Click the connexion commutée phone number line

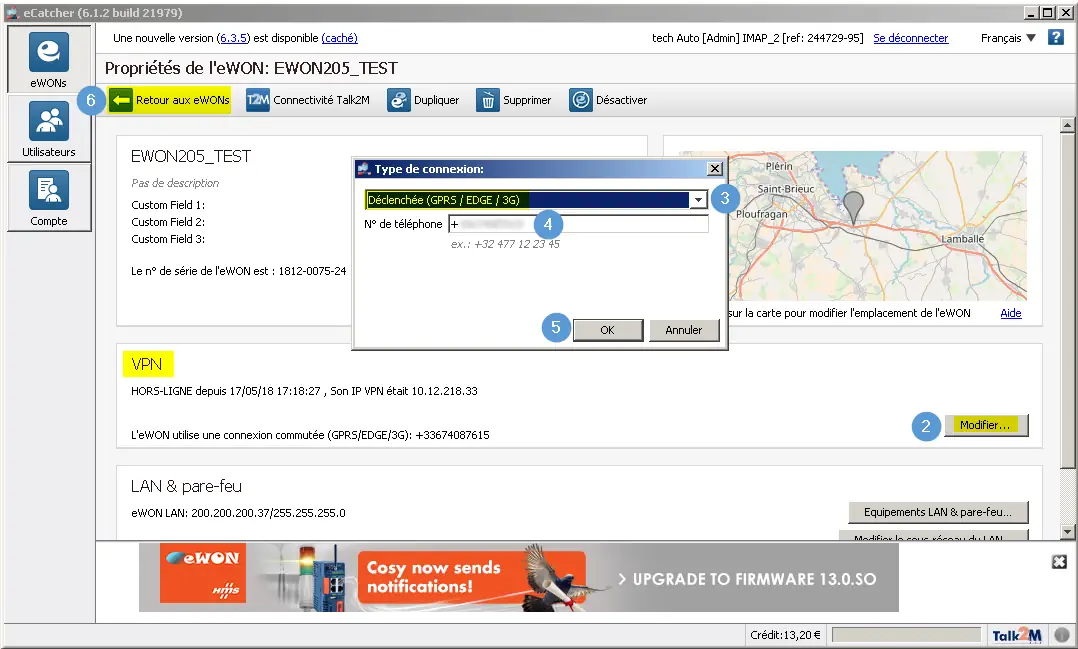coord(310,435)
